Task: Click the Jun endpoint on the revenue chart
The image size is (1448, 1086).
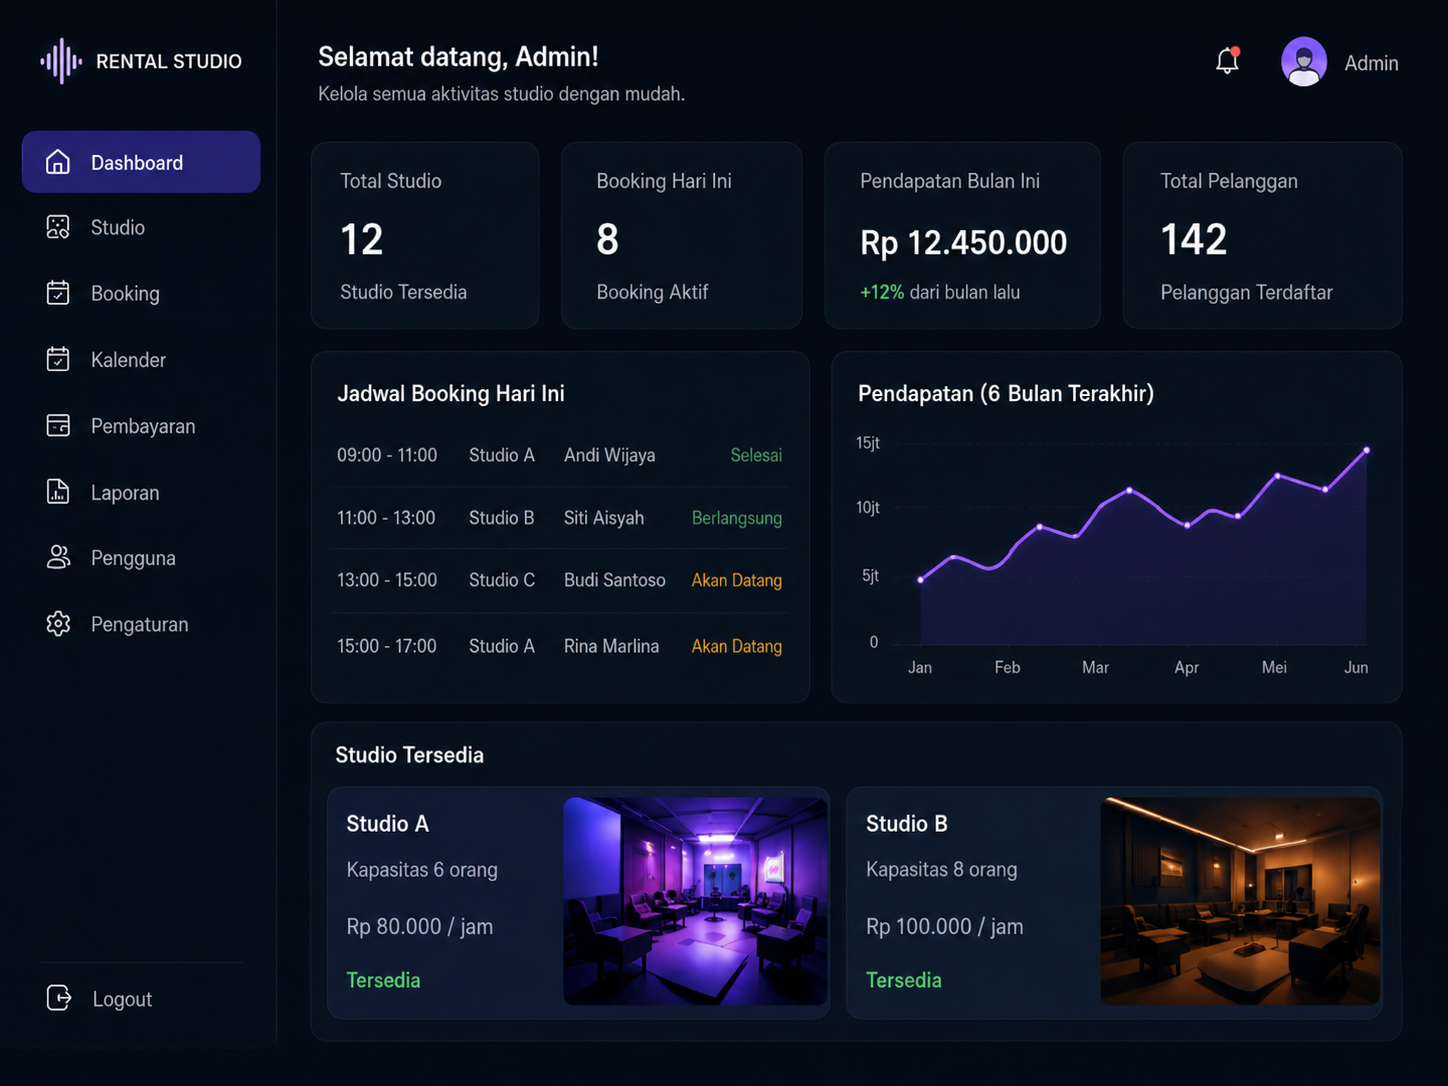Action: [1366, 451]
